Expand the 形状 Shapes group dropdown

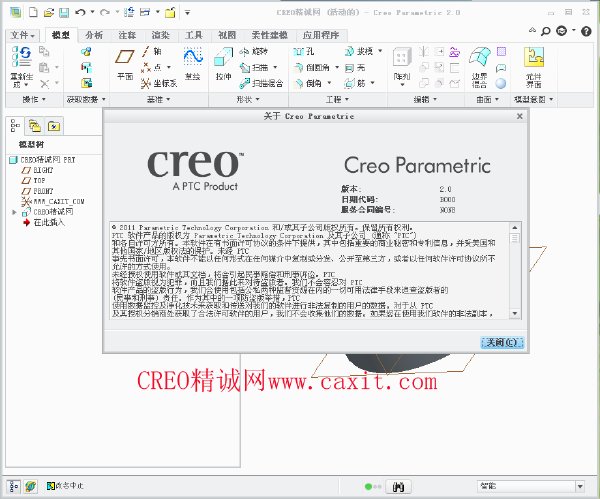(x=248, y=99)
